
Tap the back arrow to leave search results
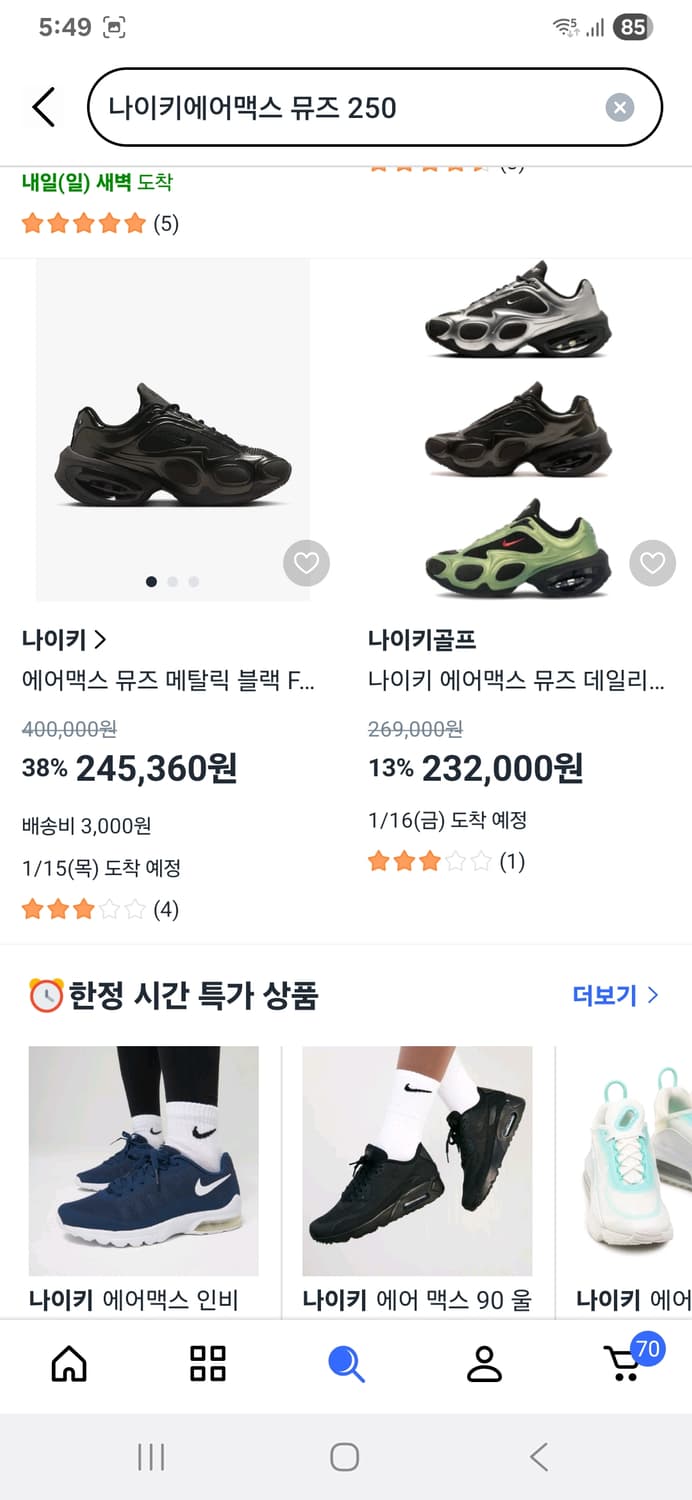(x=41, y=106)
